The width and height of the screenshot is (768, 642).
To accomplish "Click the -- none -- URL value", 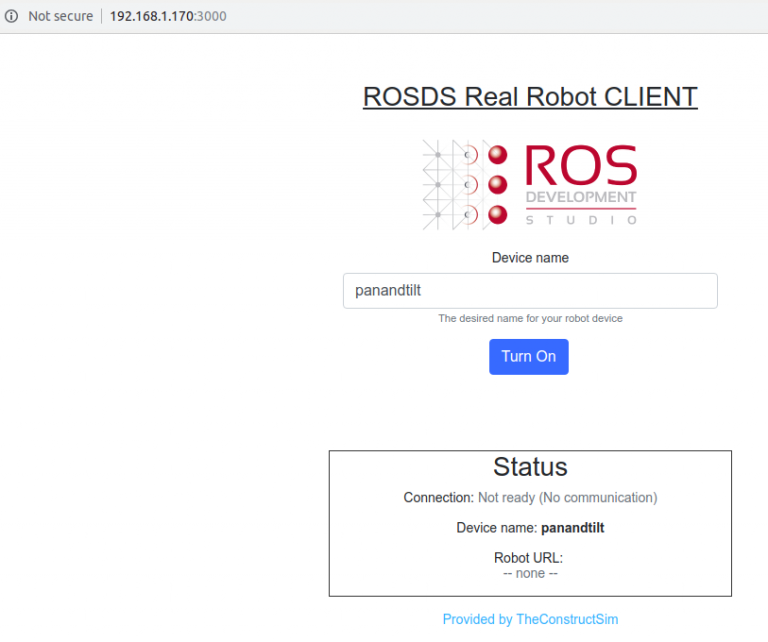I will [x=530, y=573].
